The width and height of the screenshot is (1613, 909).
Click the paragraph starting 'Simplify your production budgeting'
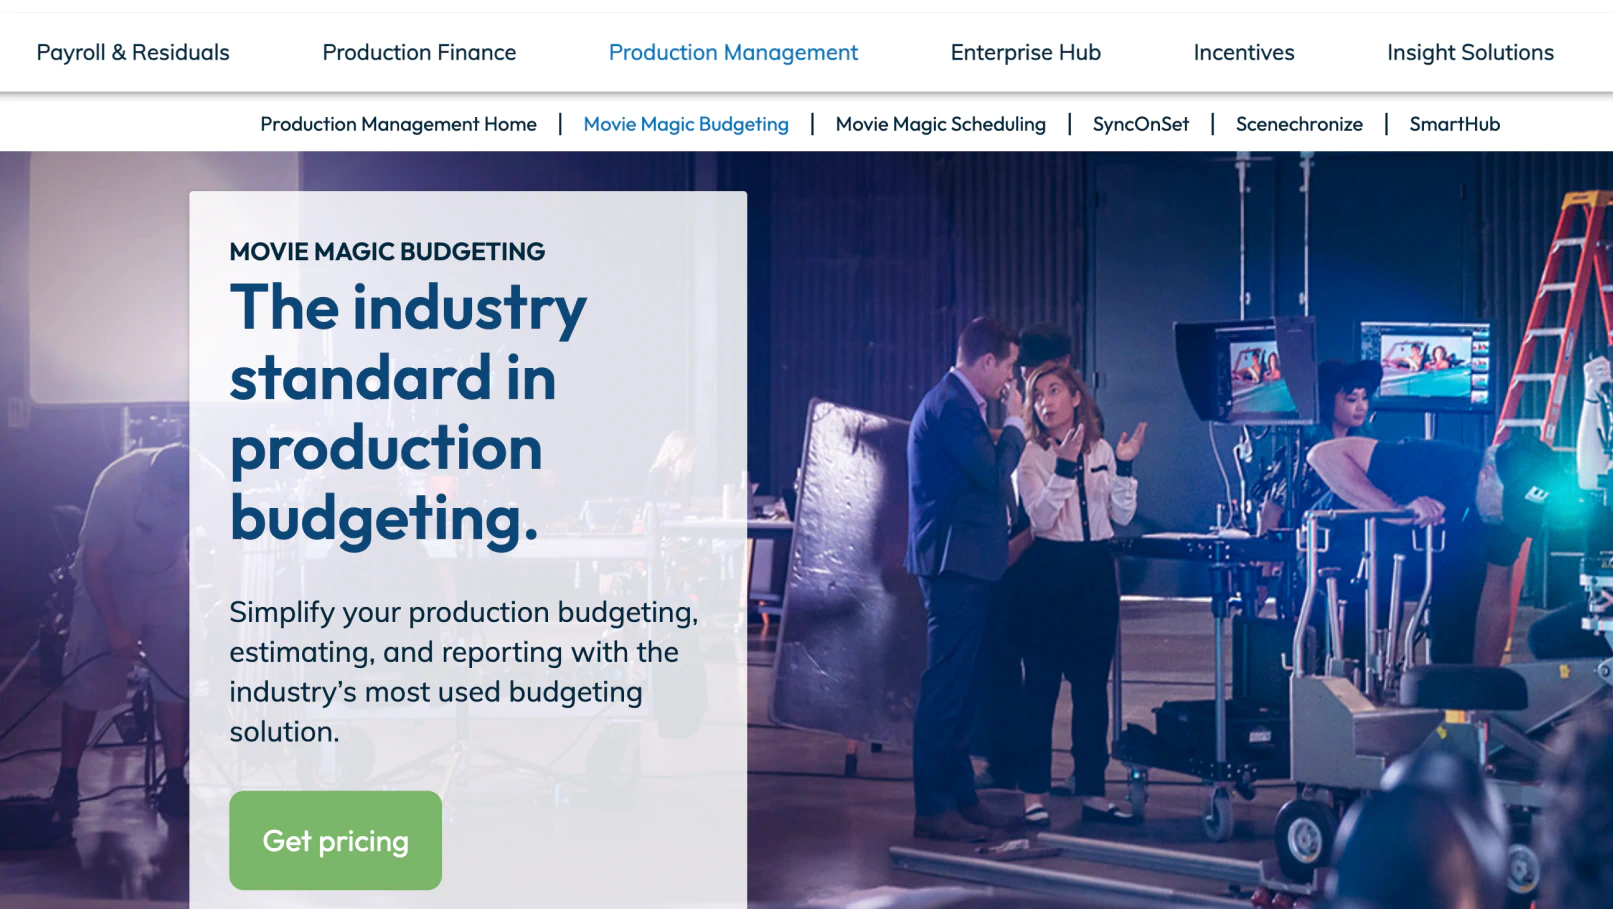[x=464, y=671]
